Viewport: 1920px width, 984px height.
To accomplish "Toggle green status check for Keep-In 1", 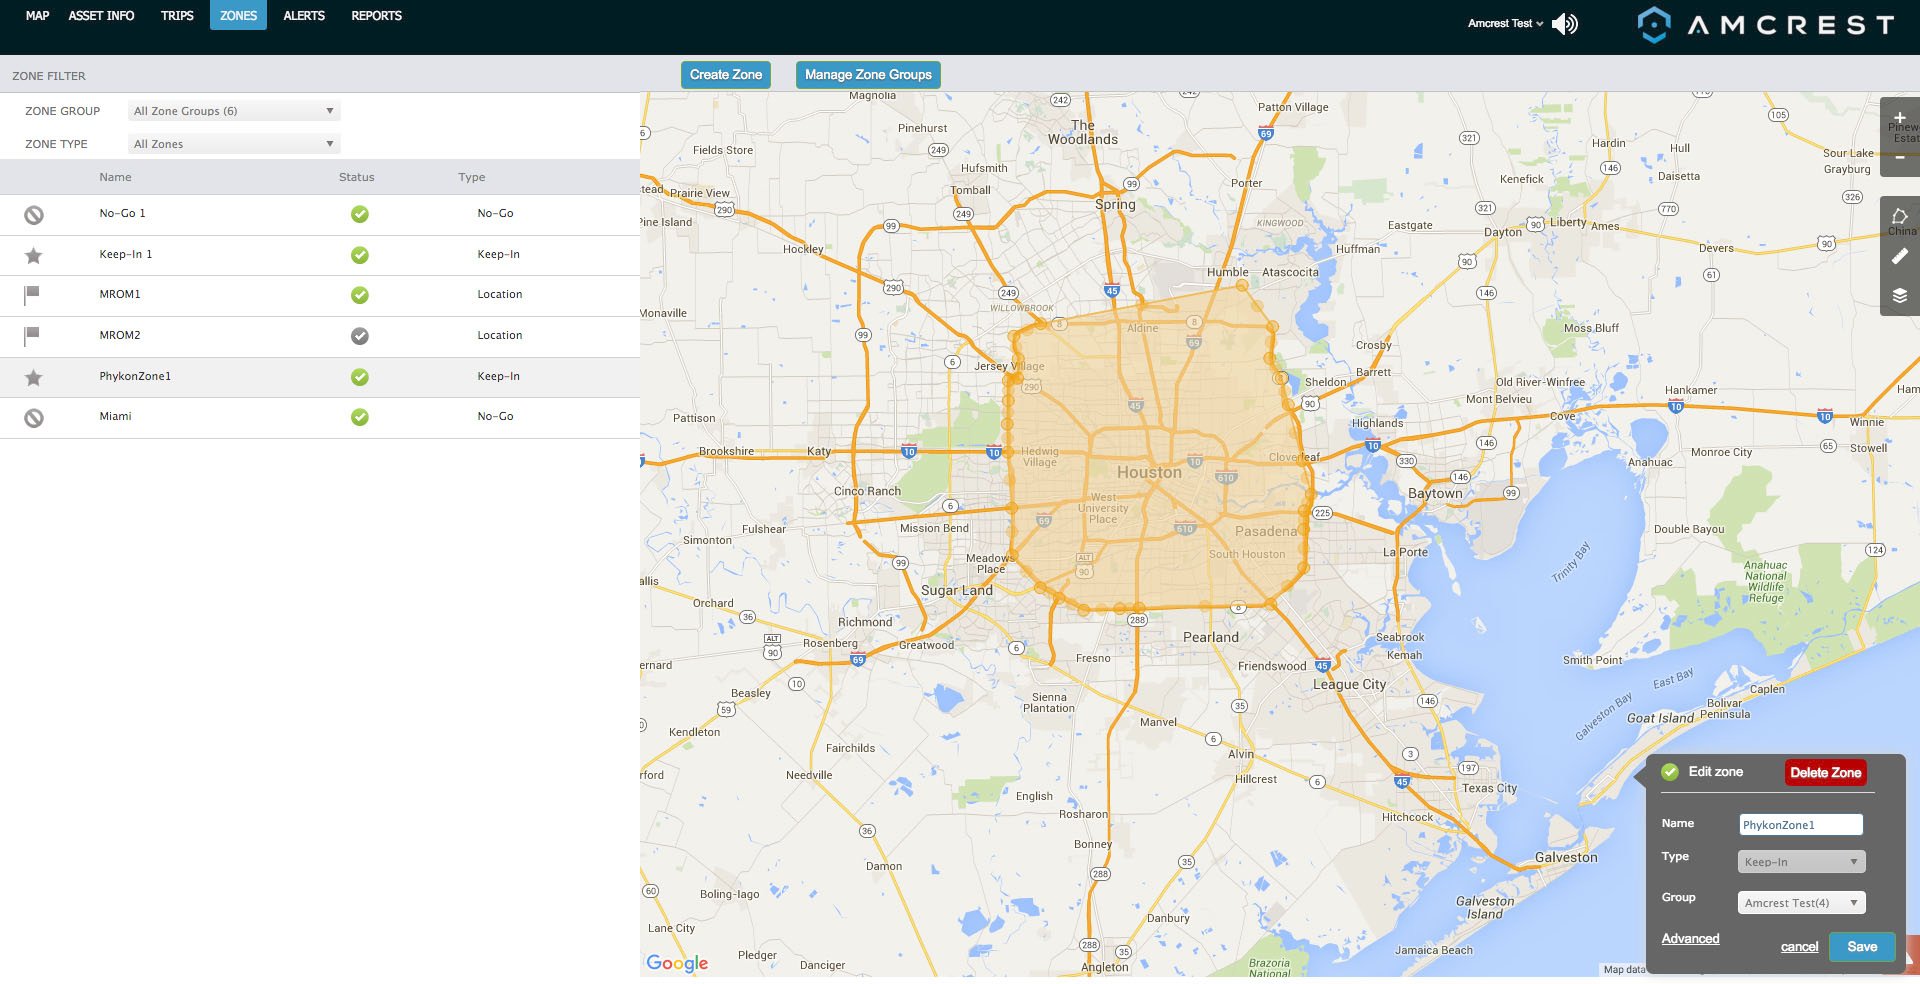I will [360, 255].
